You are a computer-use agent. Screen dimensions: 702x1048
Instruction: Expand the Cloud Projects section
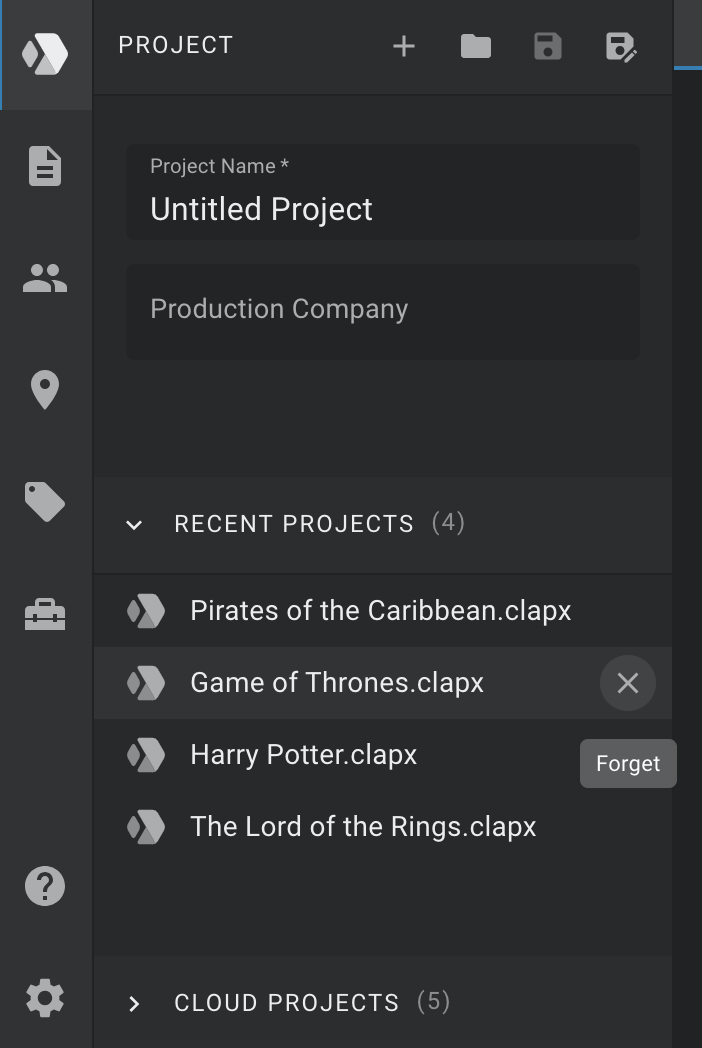[134, 1003]
